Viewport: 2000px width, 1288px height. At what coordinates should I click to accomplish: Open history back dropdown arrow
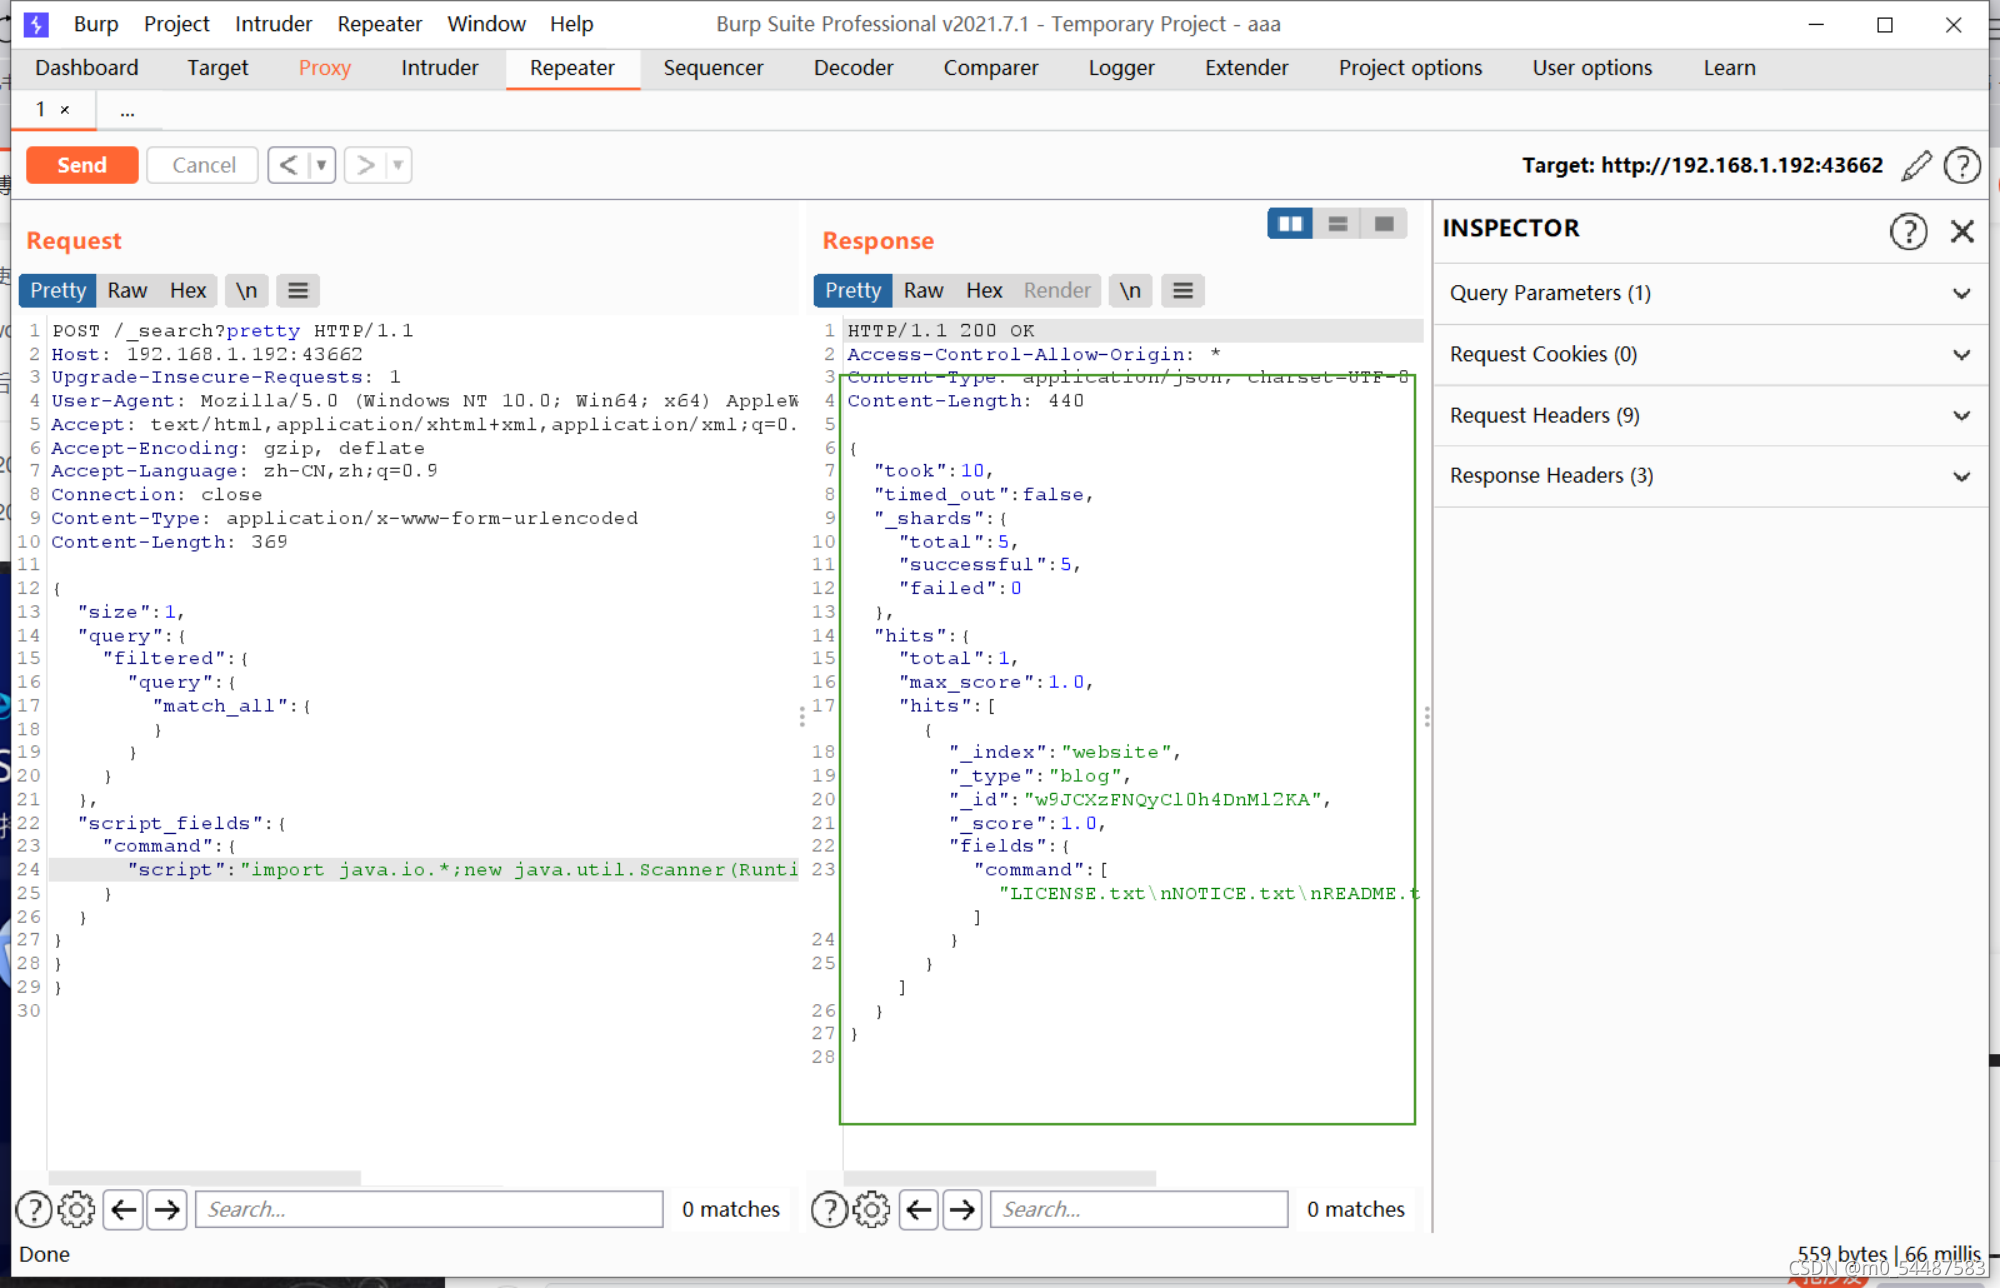tap(322, 165)
